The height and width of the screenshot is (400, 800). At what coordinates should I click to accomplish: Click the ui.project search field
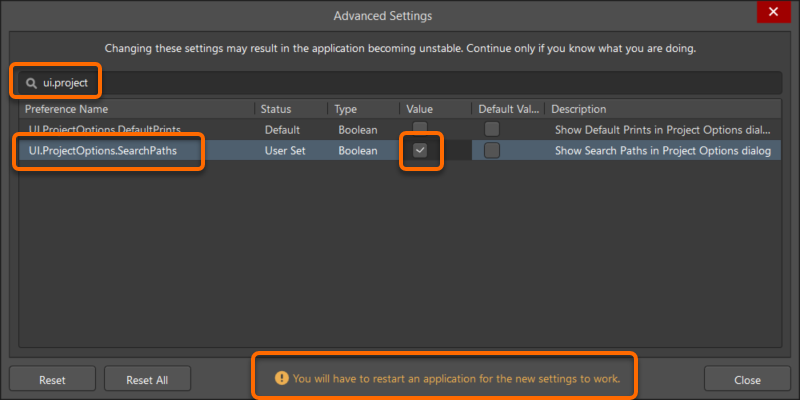point(400,82)
